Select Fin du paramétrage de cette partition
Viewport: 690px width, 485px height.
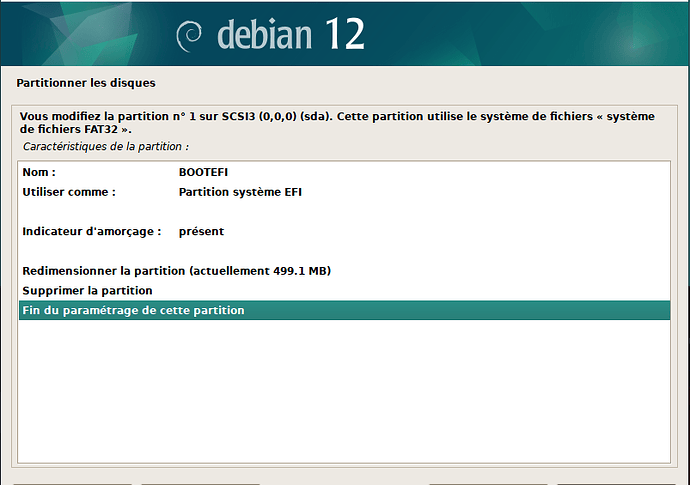[x=344, y=310]
